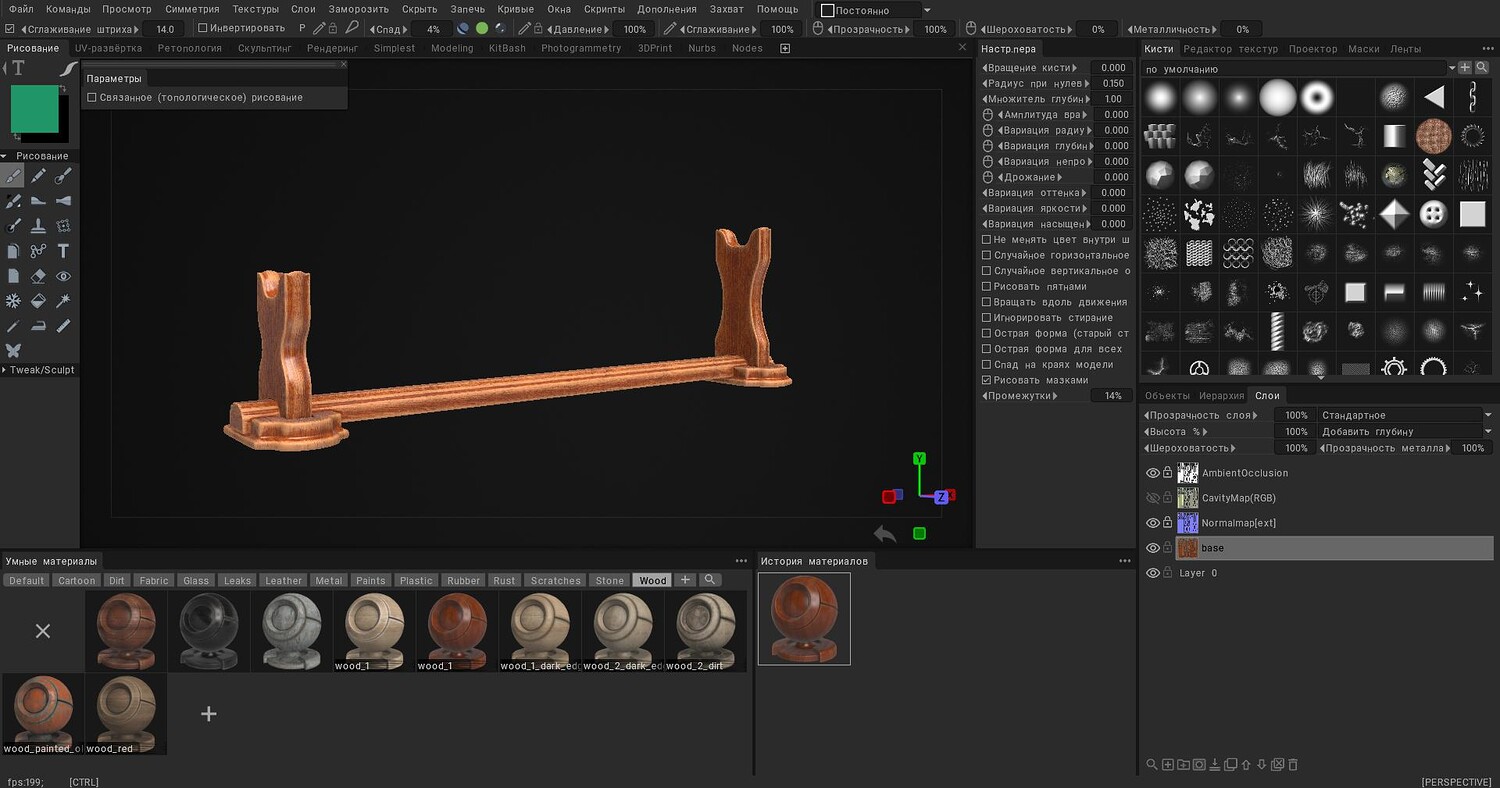Screen dimensions: 1500x788
Task: Click the Сглаживание штриха value field
Action: 165,29
